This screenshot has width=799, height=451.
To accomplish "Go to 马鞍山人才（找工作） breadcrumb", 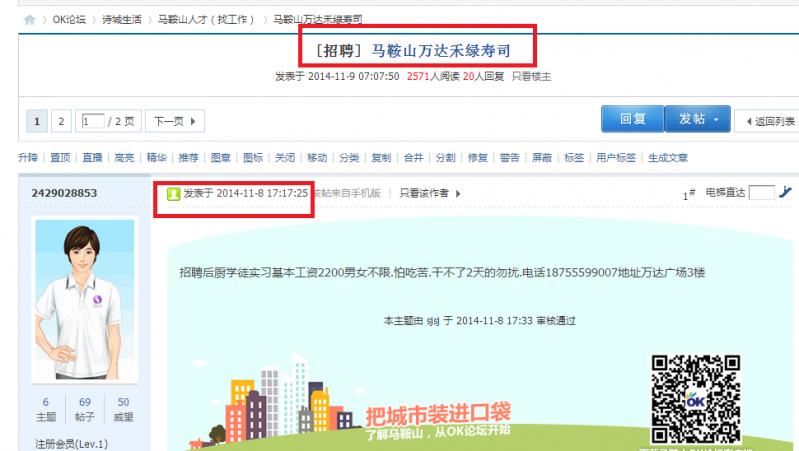I will [x=206, y=20].
